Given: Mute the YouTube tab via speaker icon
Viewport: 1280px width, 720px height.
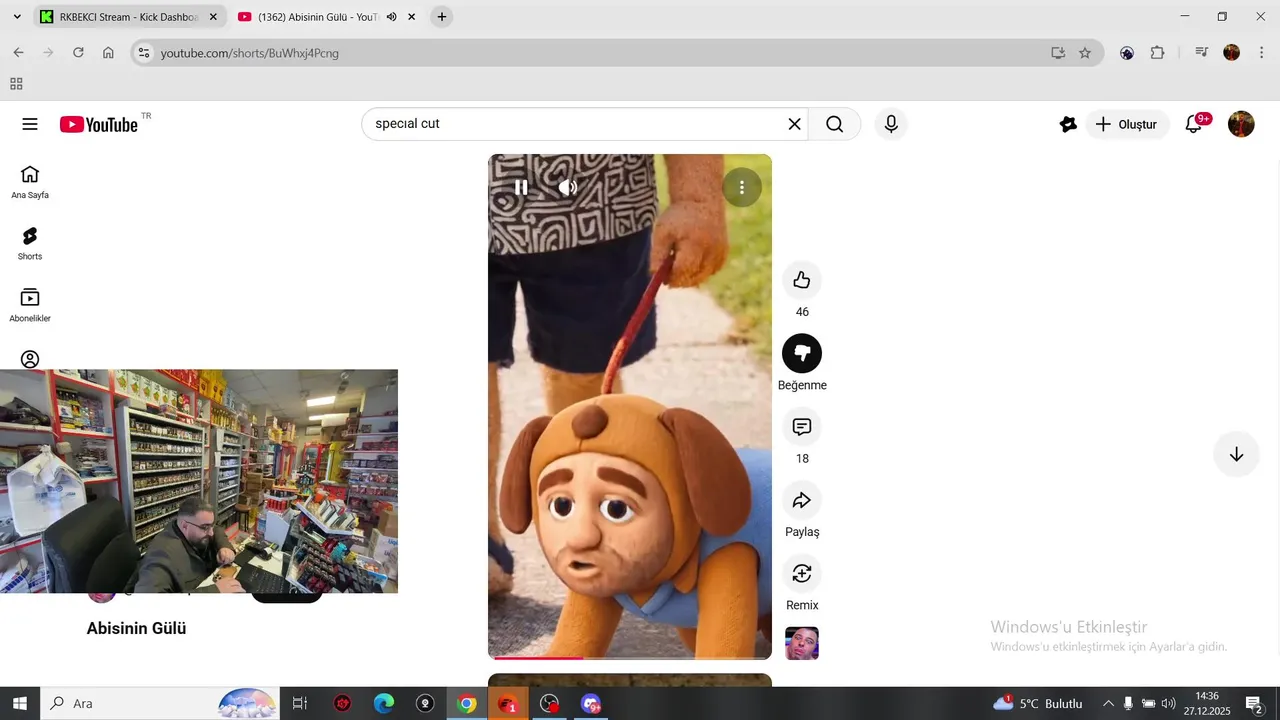Looking at the screenshot, I should pyautogui.click(x=392, y=17).
